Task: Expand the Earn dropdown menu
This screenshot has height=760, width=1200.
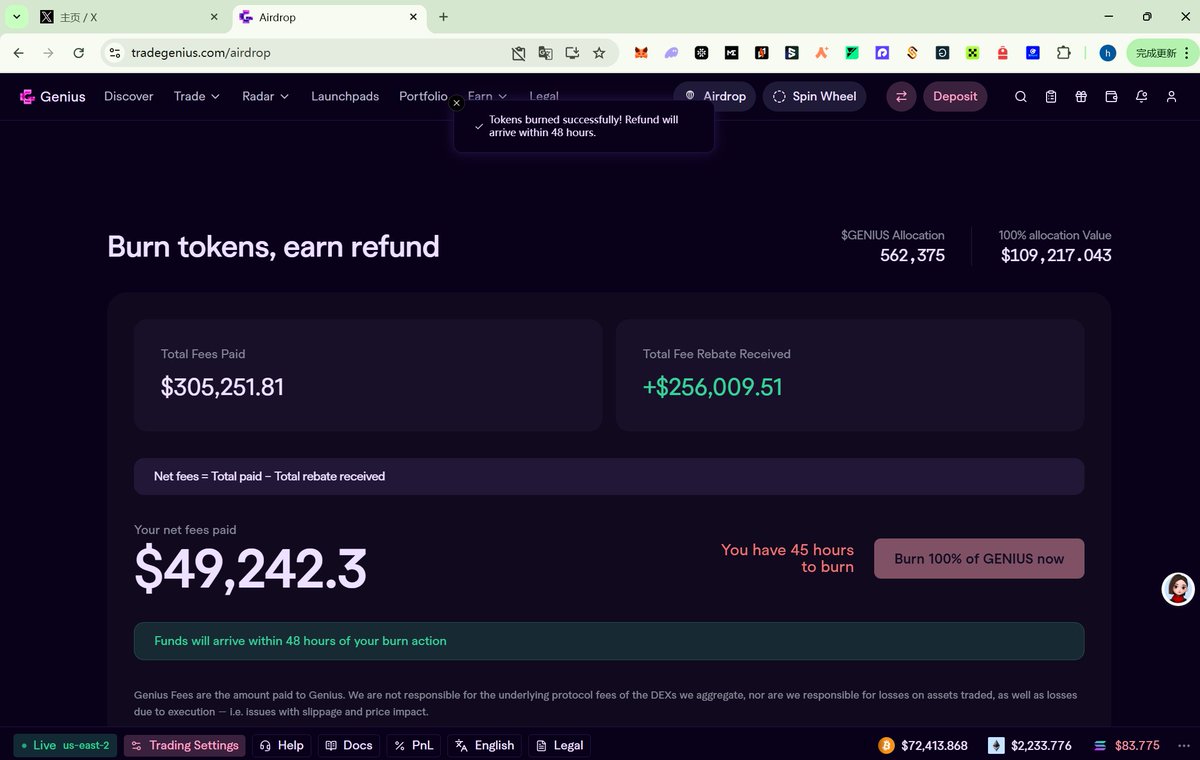Action: pos(488,96)
